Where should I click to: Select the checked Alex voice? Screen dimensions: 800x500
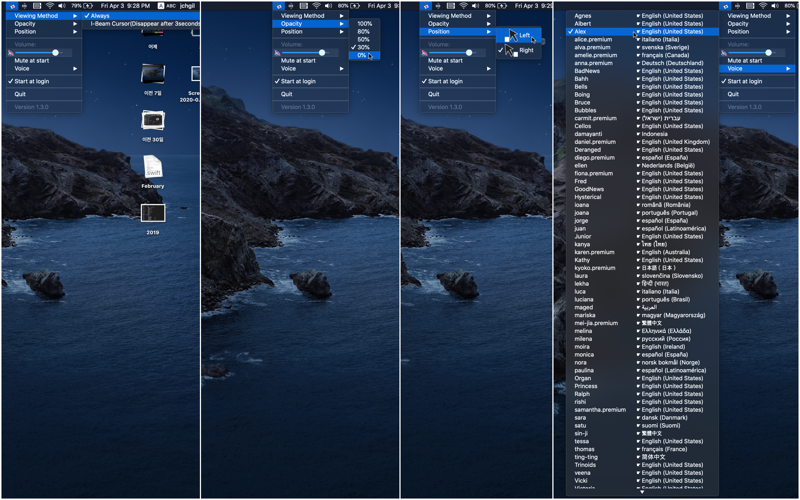point(642,32)
